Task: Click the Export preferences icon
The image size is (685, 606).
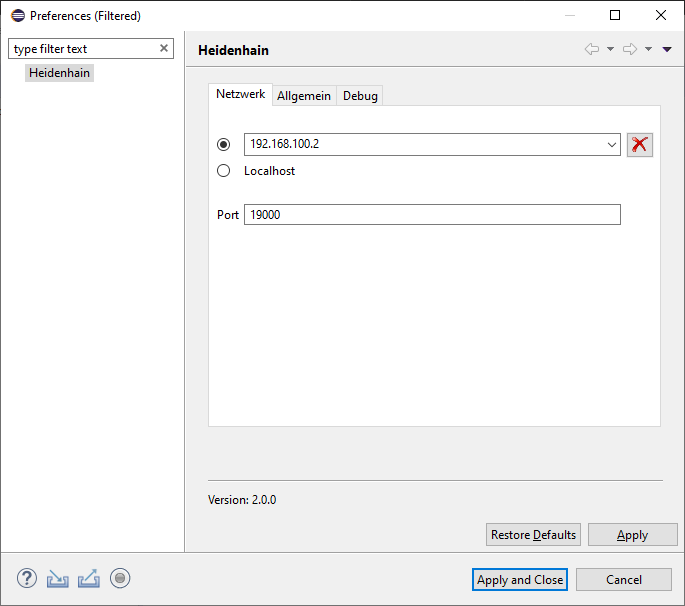Action: (x=89, y=578)
